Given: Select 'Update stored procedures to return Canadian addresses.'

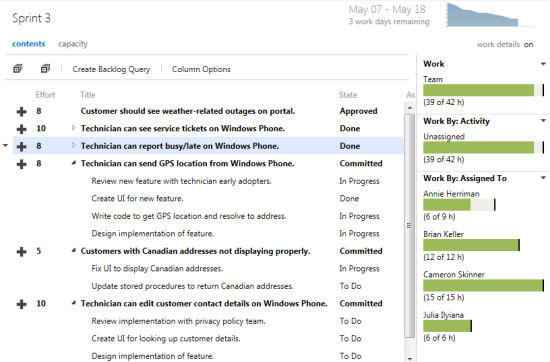Looking at the screenshot, I should pos(192,287).
